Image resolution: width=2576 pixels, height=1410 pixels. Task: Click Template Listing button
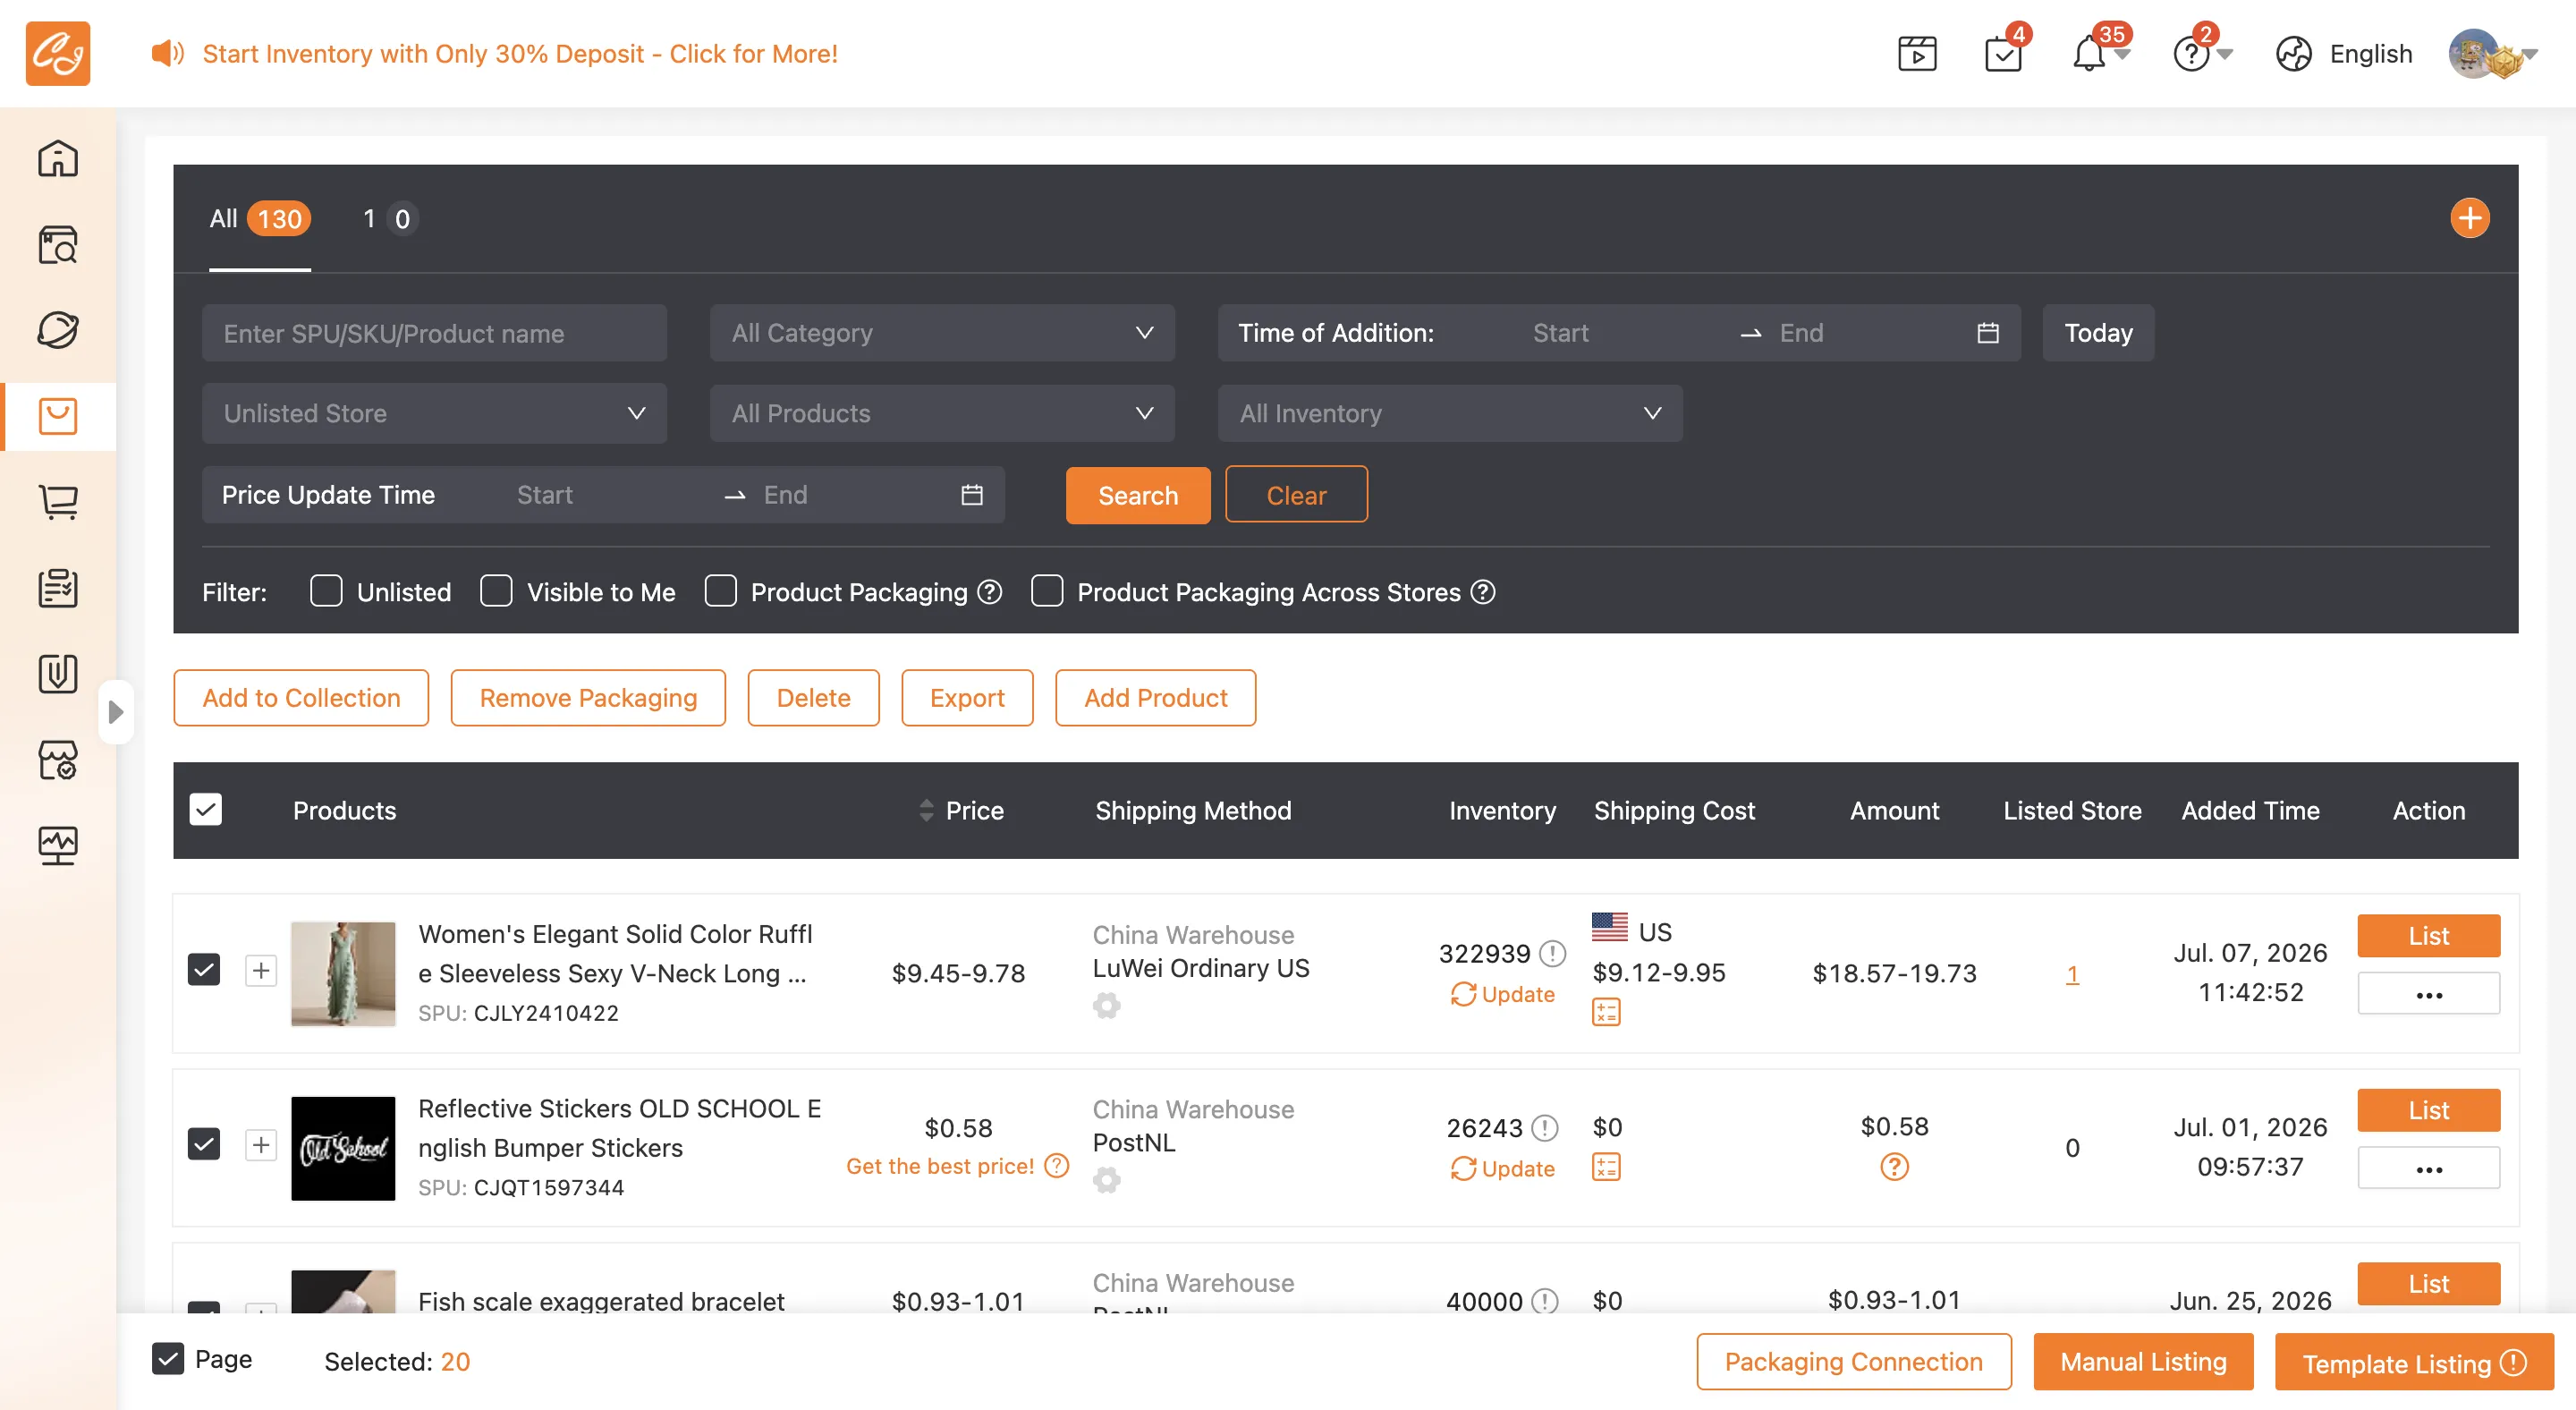tap(2413, 1362)
